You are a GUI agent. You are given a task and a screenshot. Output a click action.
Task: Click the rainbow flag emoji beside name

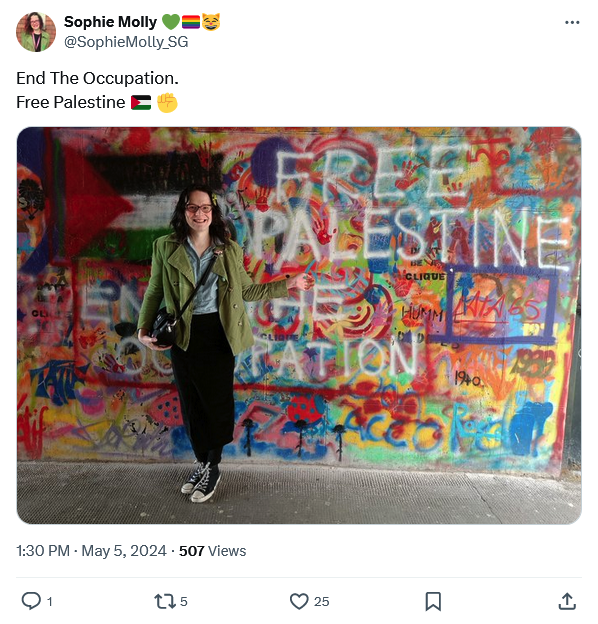pos(191,22)
